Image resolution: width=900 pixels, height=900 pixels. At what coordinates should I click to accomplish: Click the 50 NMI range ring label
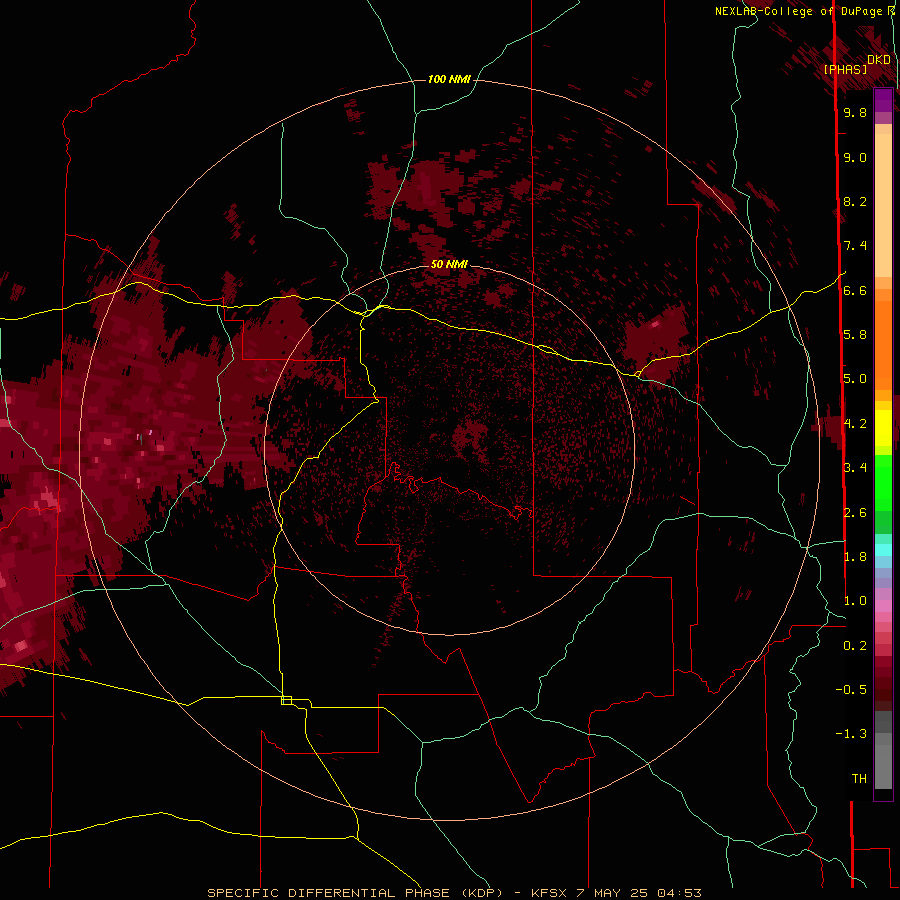click(x=449, y=264)
